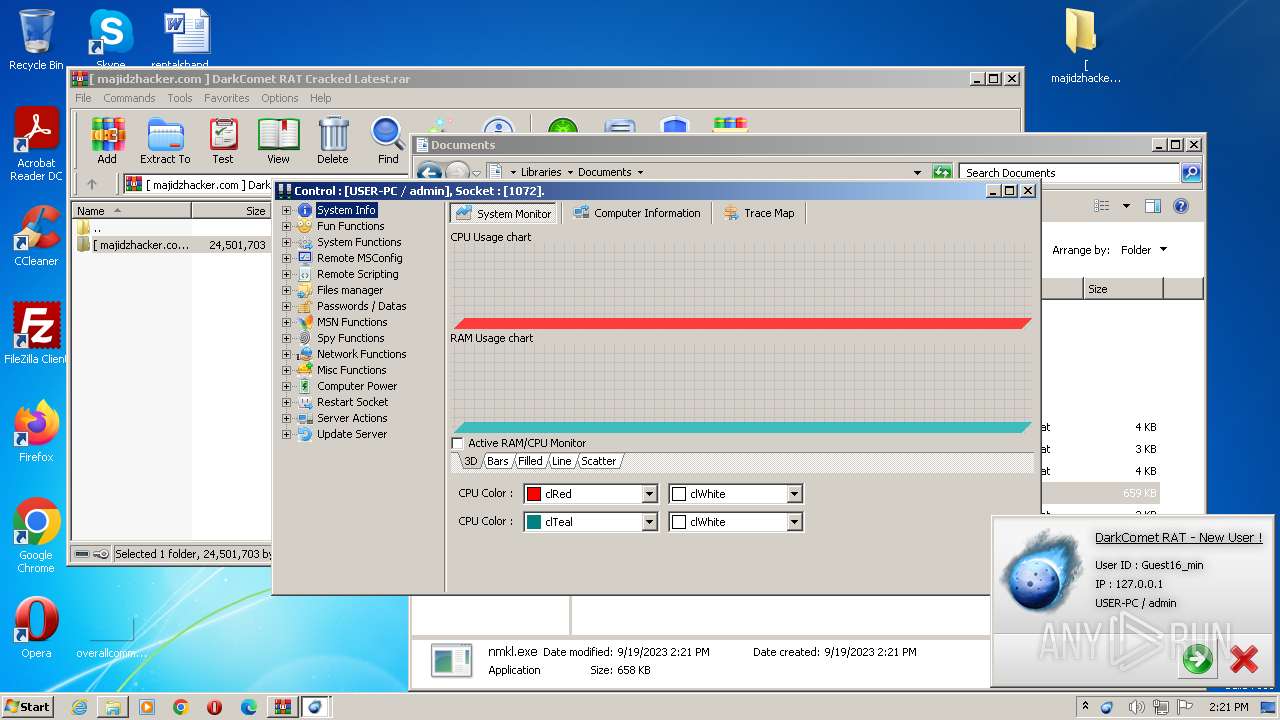Viewport: 1280px width, 720px height.
Task: Open FileZilla Client desktop icon
Action: [36, 334]
